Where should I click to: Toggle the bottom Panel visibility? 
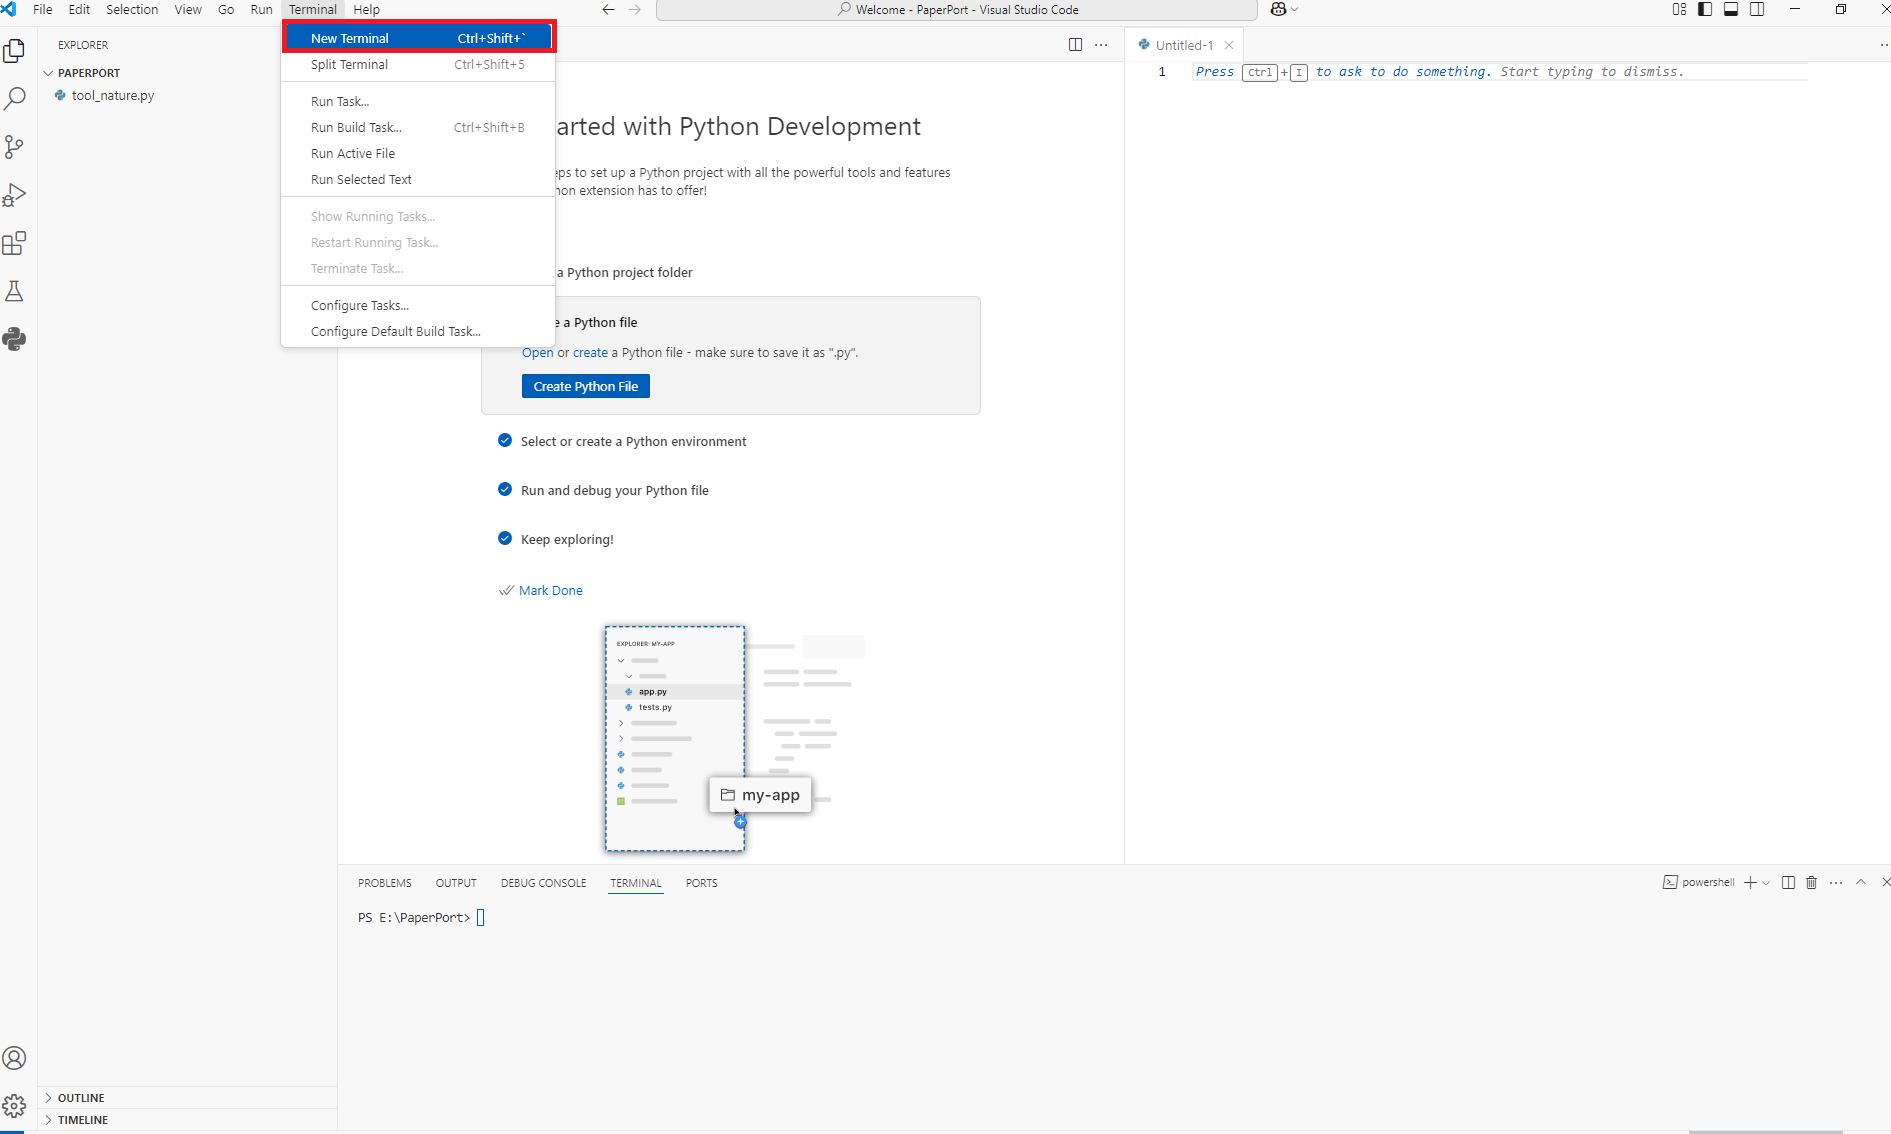pos(1731,9)
